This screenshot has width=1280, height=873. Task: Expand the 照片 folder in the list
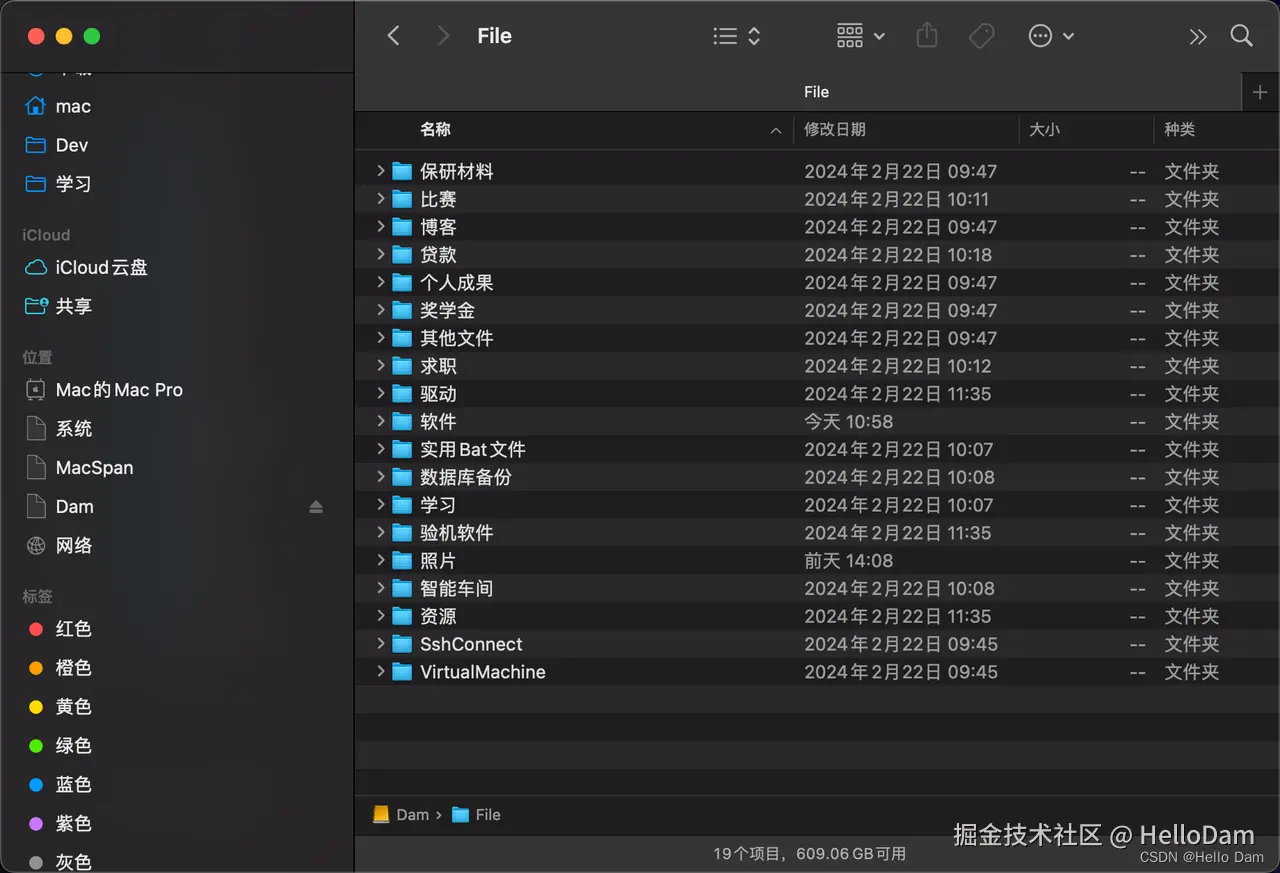380,560
